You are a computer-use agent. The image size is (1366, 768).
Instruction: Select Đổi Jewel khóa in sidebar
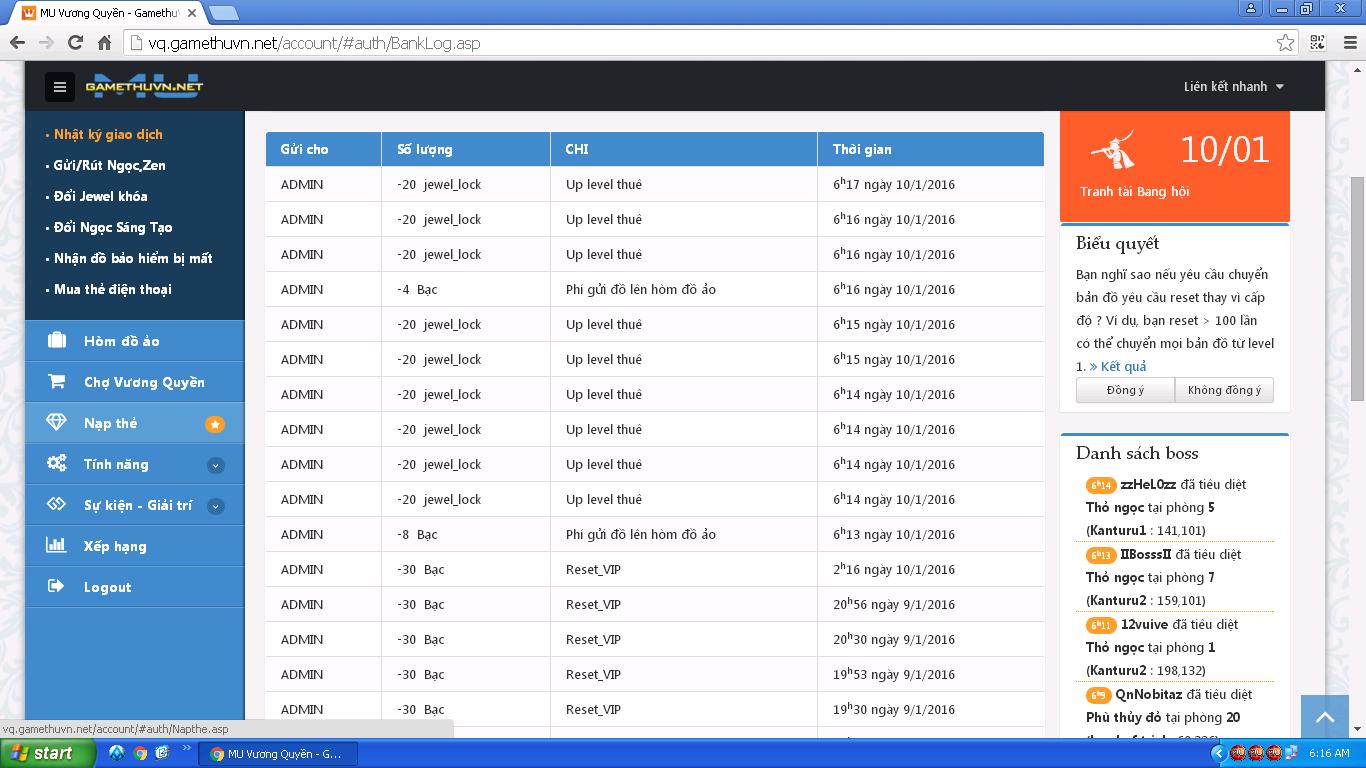(100, 196)
